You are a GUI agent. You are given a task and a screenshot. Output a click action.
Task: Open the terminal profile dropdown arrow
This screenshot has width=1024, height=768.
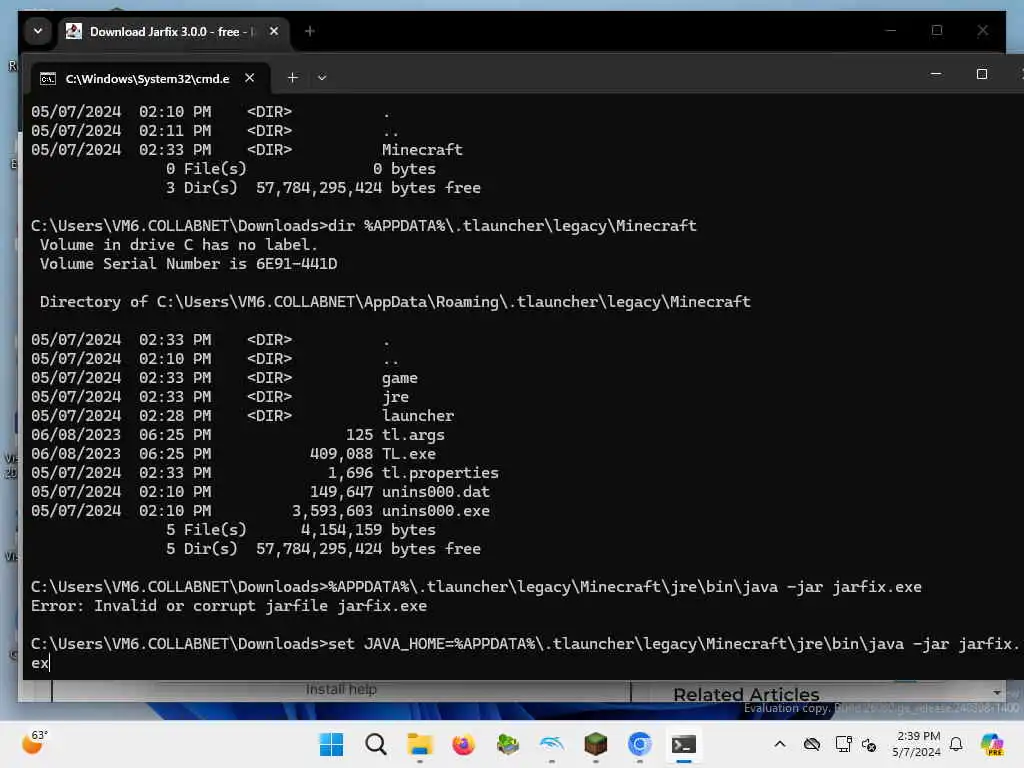[322, 78]
